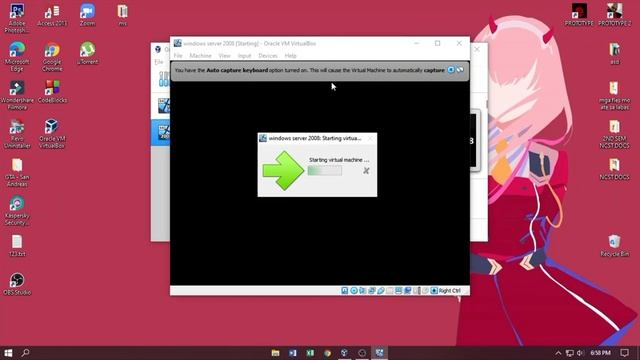Switch to Excel on the taskbar

310,353
